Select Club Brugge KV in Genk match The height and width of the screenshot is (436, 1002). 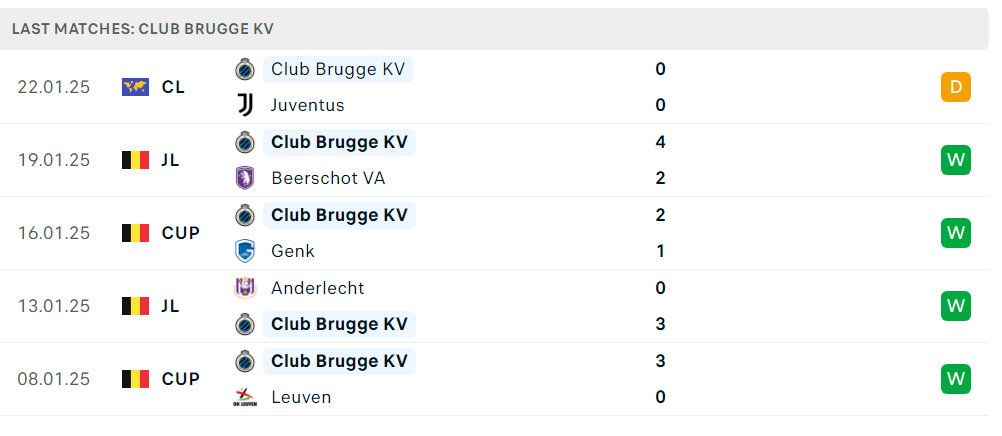[339, 215]
